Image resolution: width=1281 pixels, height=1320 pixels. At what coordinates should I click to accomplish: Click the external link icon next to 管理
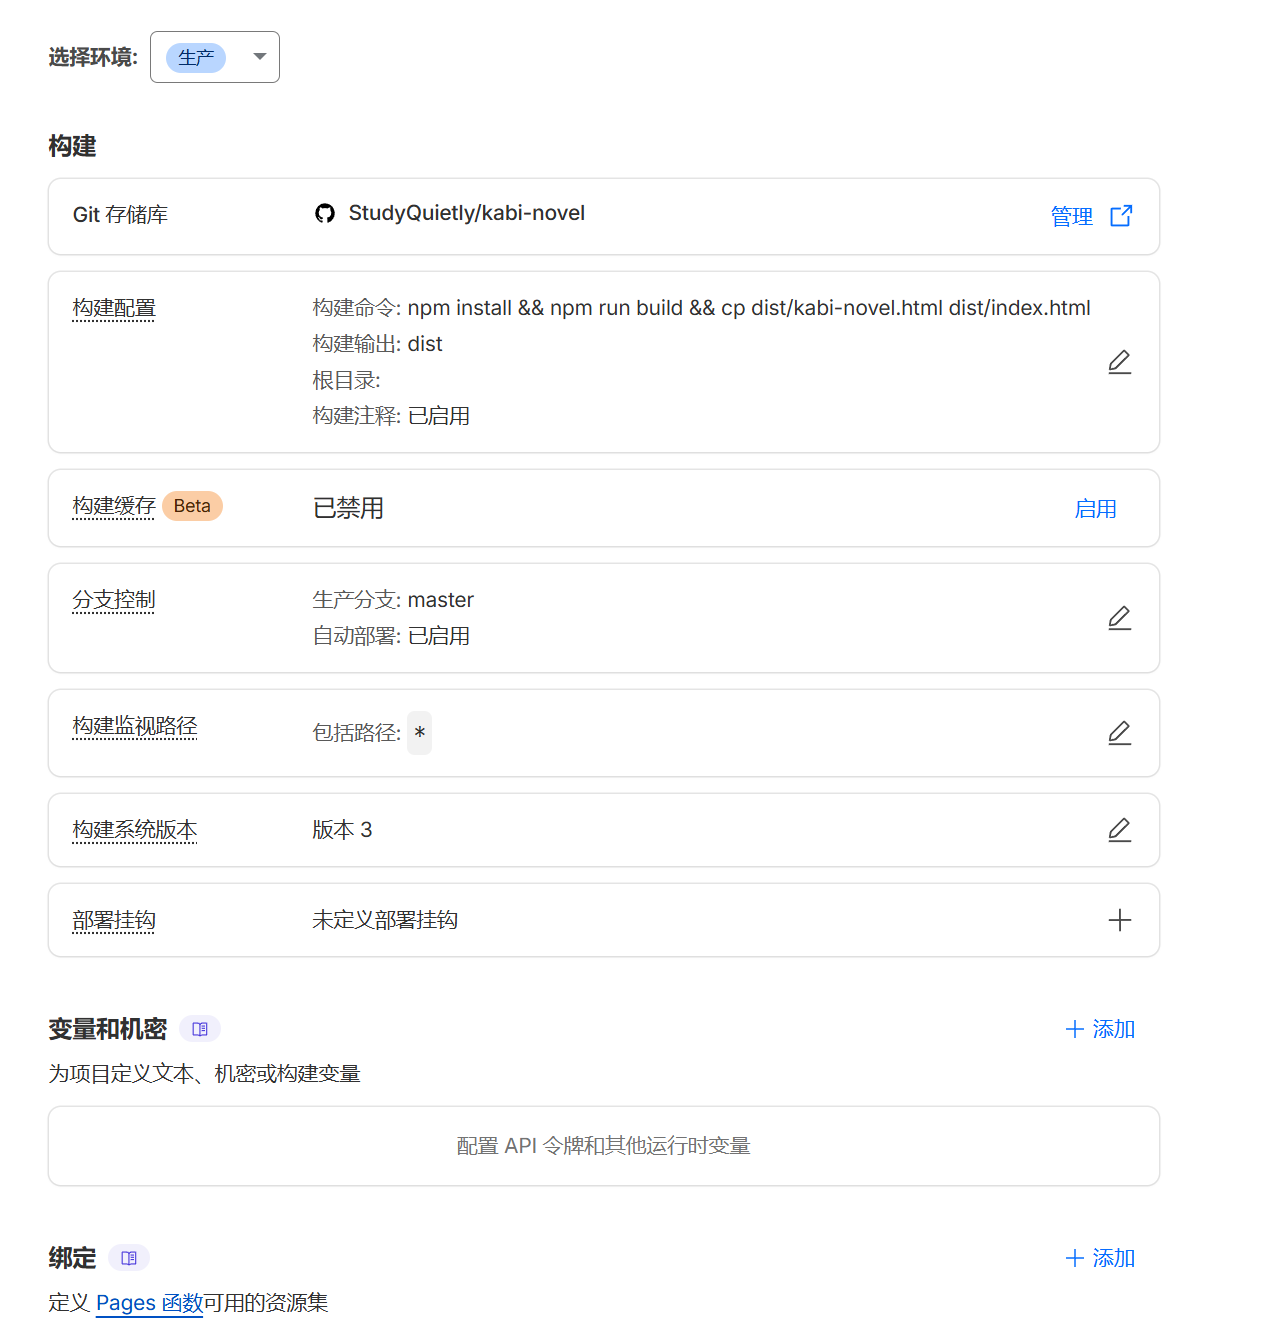point(1121,216)
